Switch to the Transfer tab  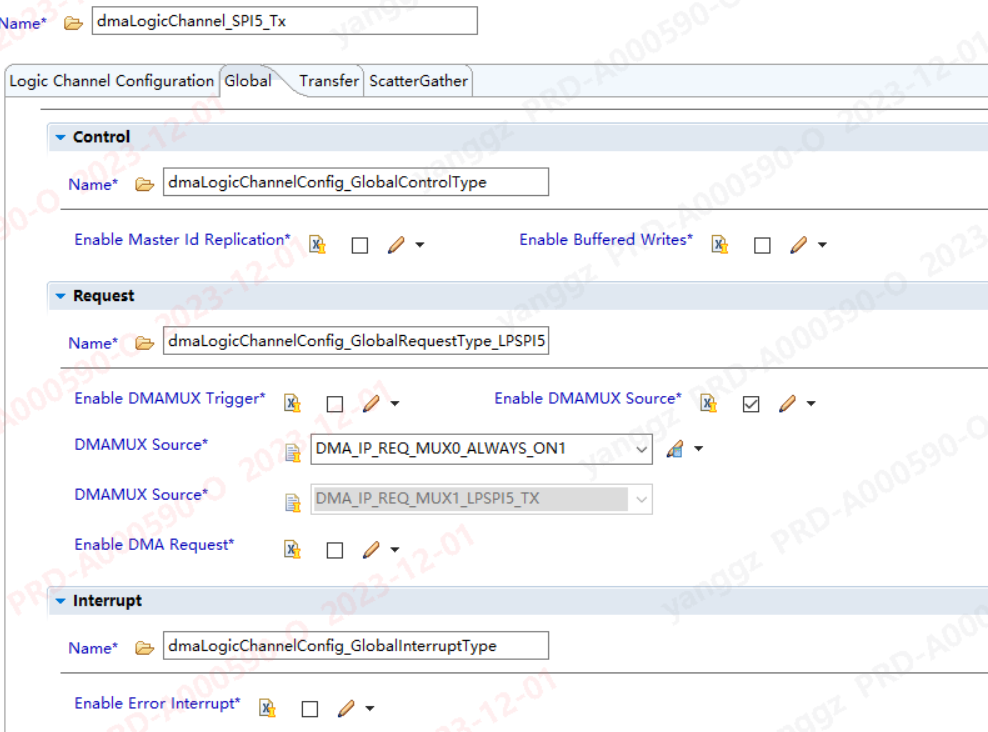329,81
